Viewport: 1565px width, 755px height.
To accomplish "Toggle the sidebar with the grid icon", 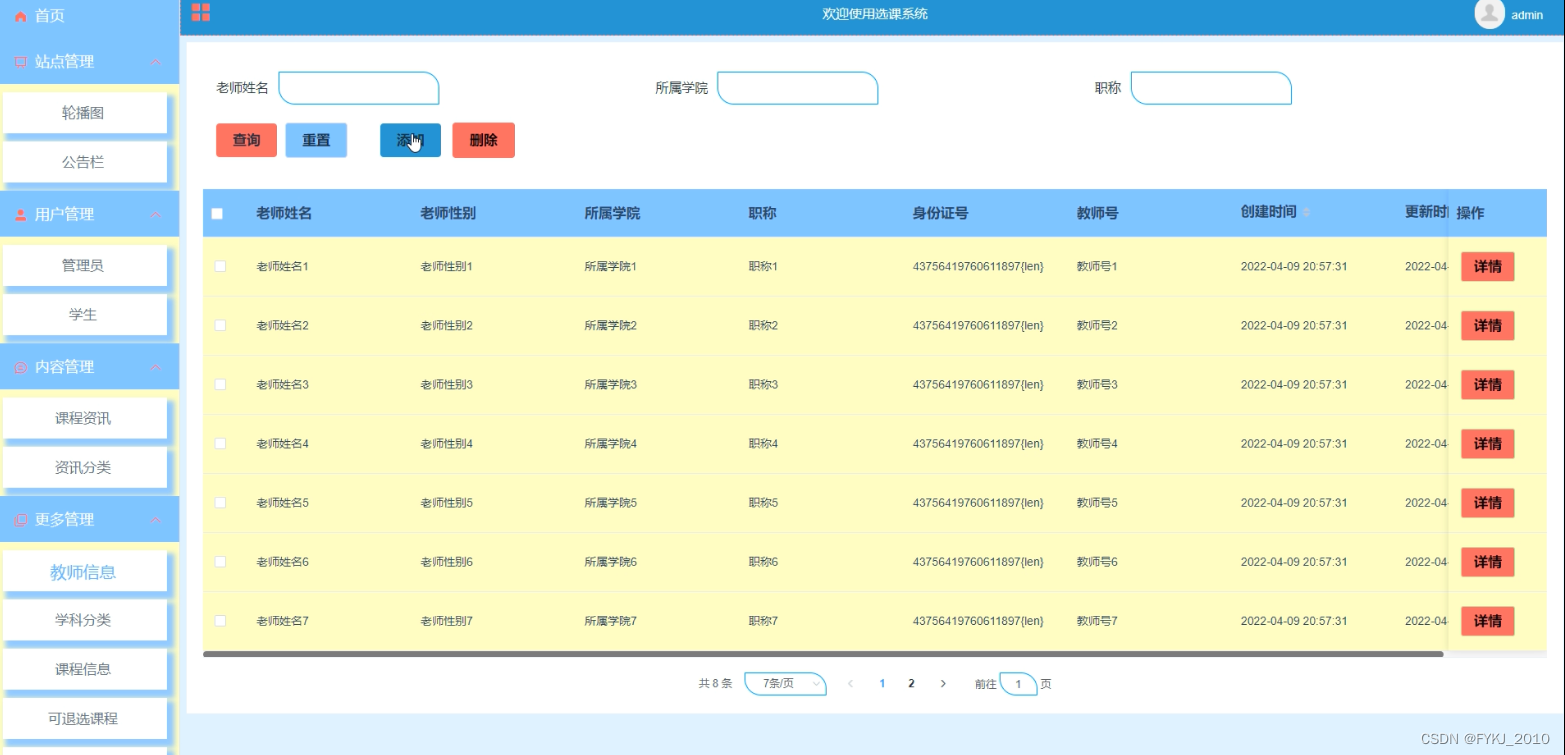I will [201, 13].
